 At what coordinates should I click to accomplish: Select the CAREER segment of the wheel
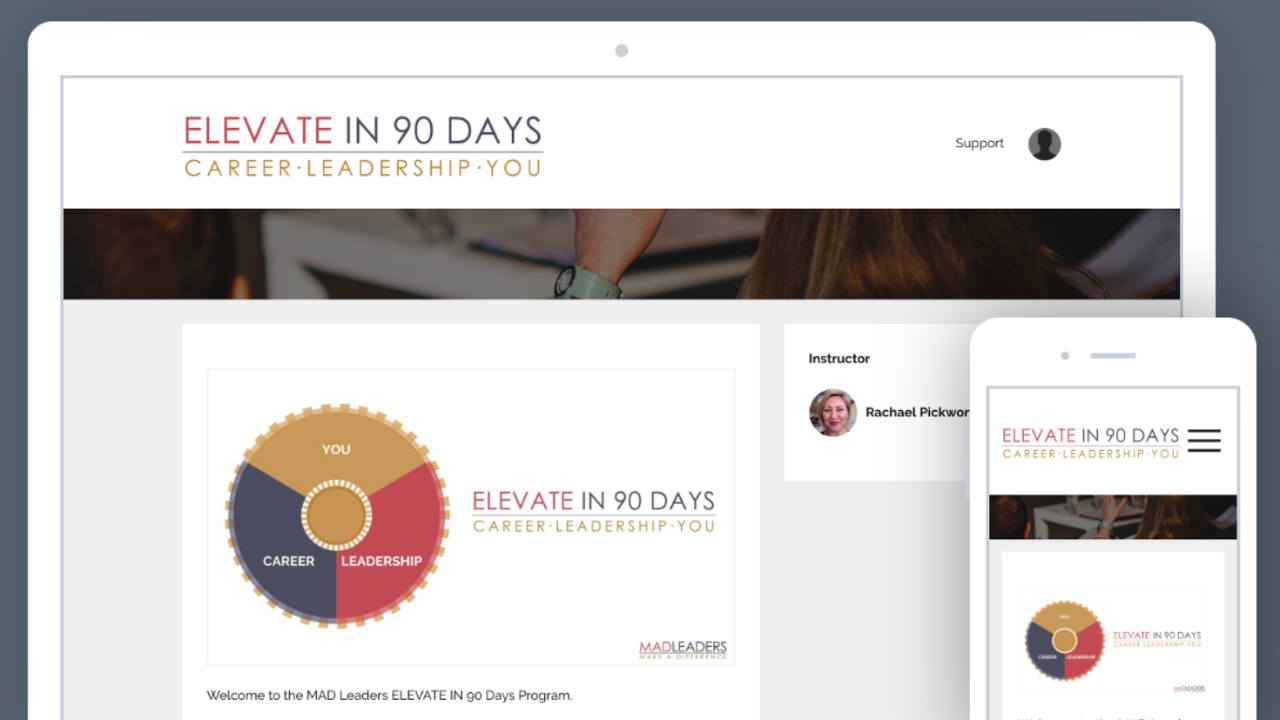[288, 561]
